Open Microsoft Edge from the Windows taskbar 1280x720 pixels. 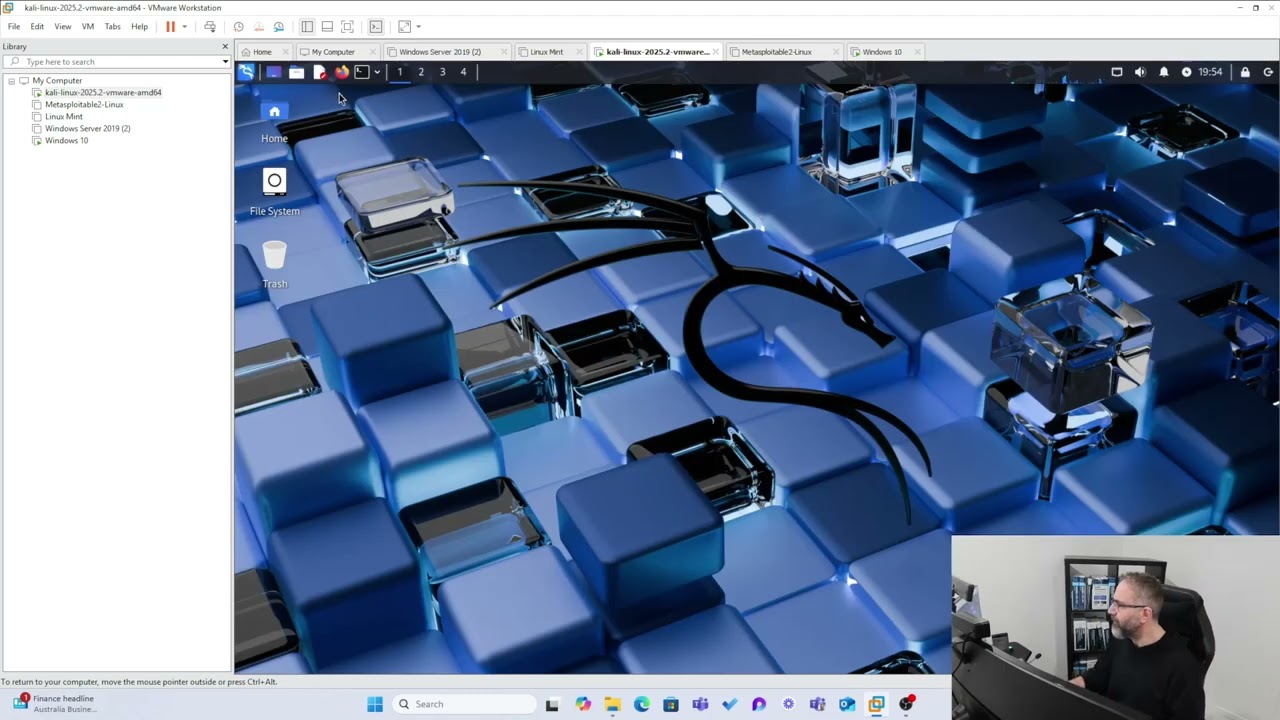(642, 704)
